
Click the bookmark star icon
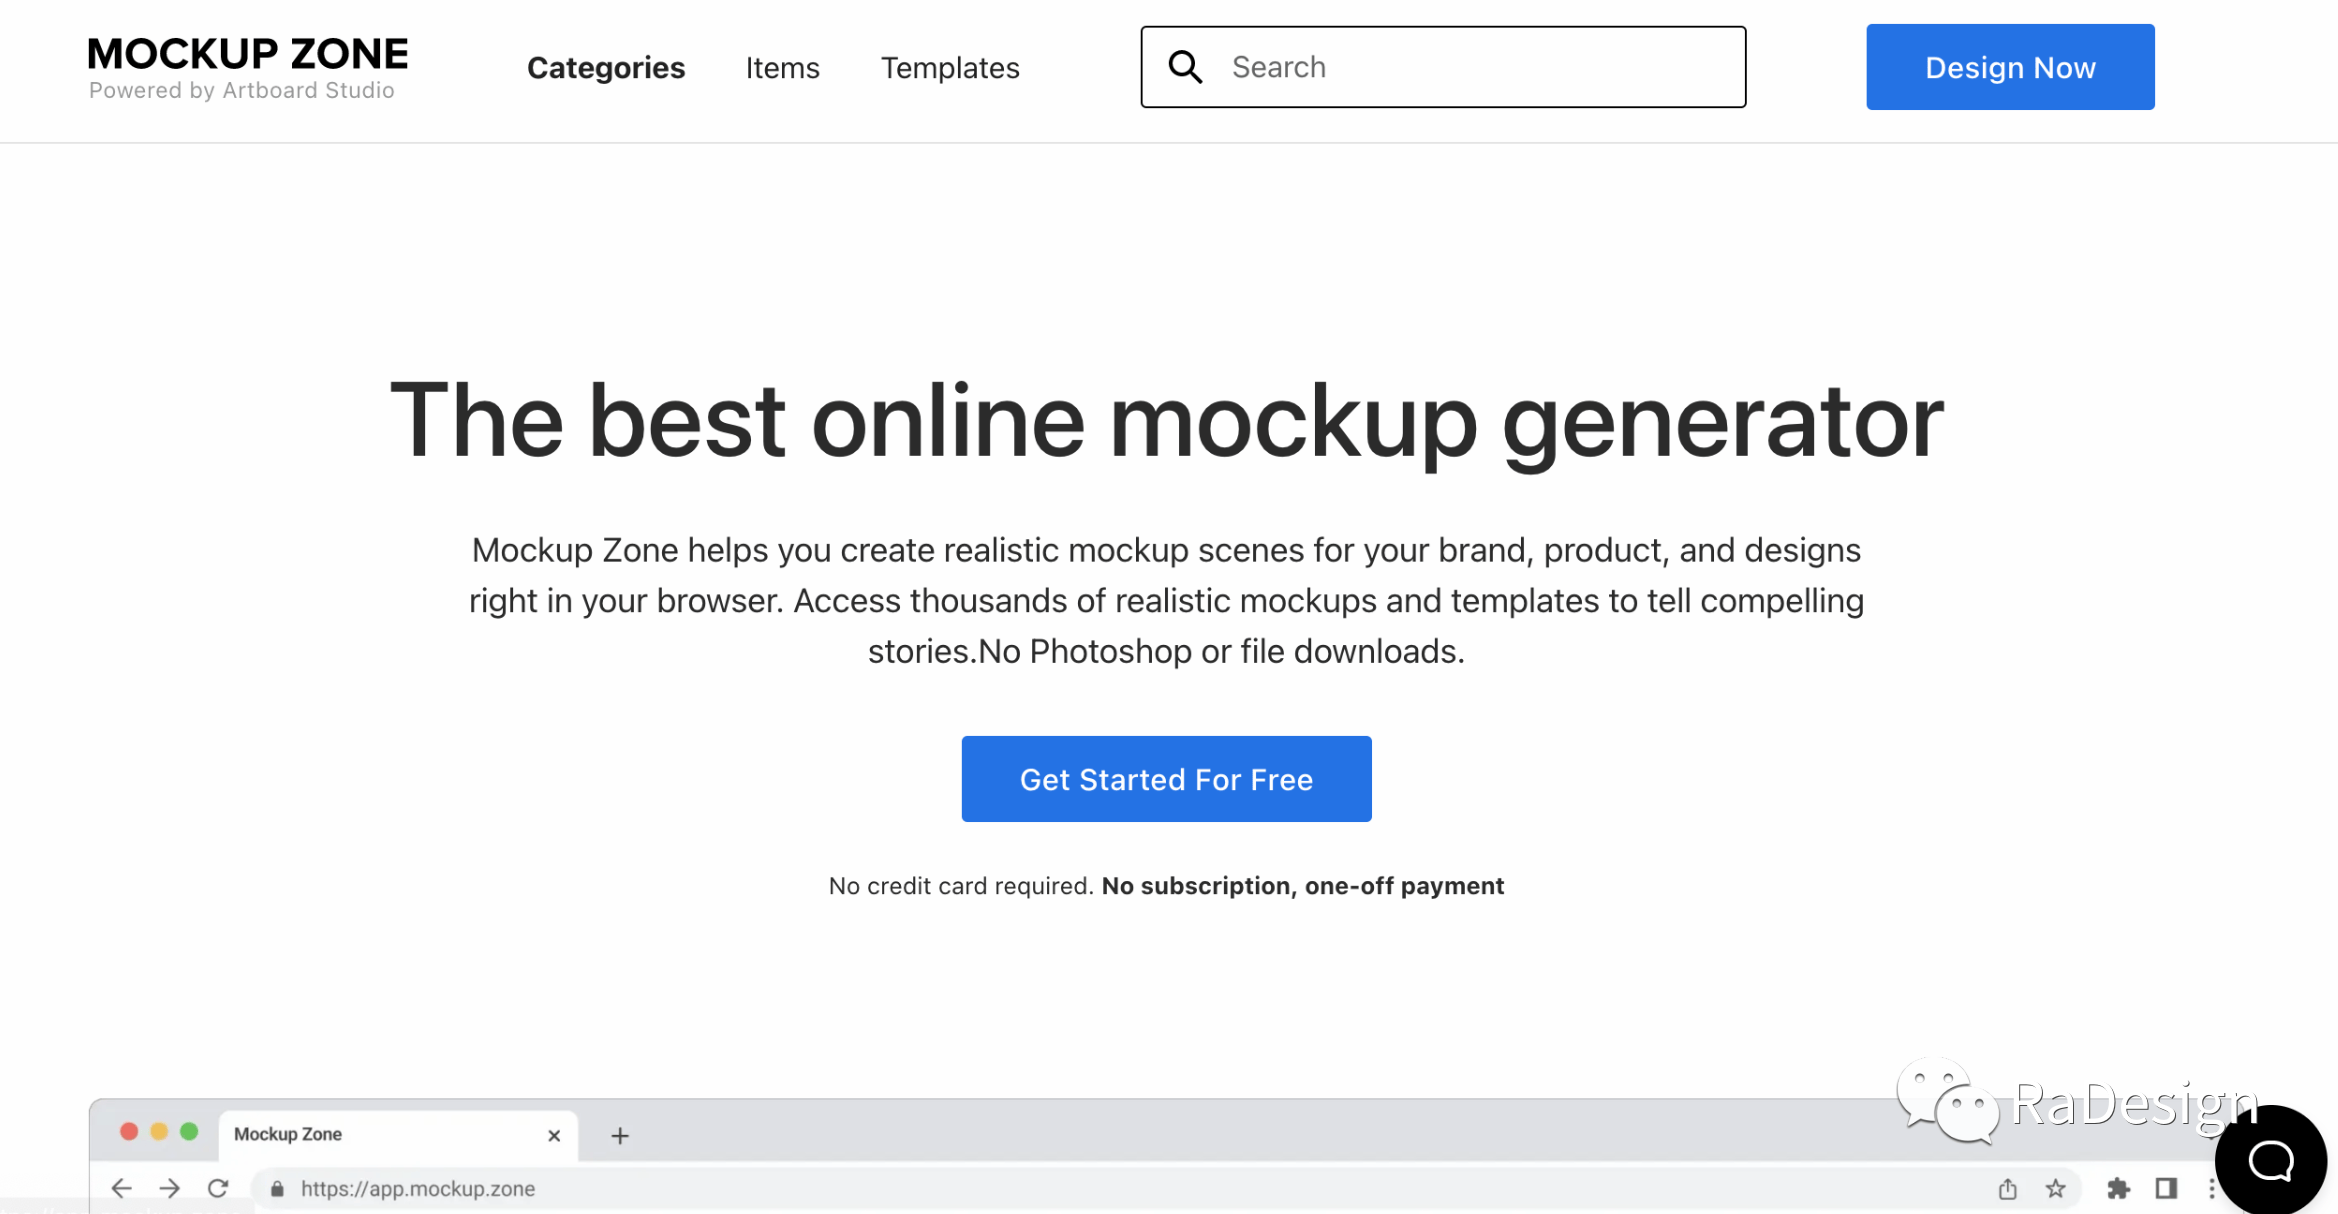(2055, 1188)
